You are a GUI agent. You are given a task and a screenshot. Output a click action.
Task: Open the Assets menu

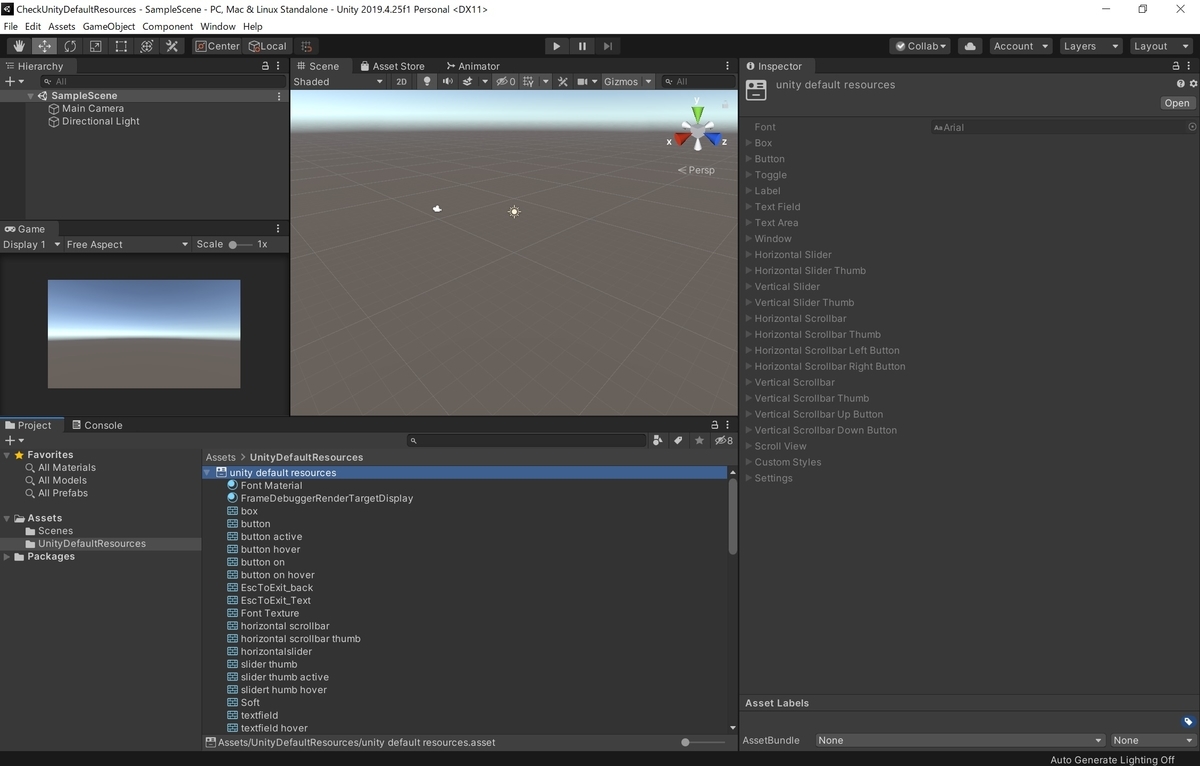pyautogui.click(x=62, y=26)
